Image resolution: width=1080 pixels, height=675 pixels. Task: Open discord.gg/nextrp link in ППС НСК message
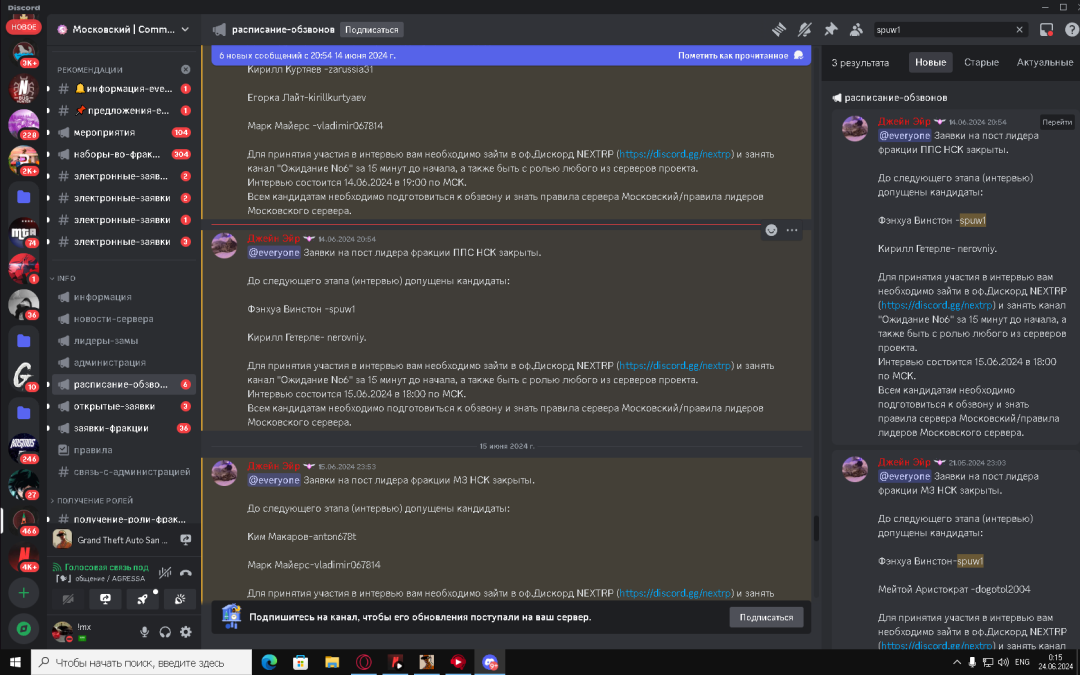pyautogui.click(x=675, y=366)
